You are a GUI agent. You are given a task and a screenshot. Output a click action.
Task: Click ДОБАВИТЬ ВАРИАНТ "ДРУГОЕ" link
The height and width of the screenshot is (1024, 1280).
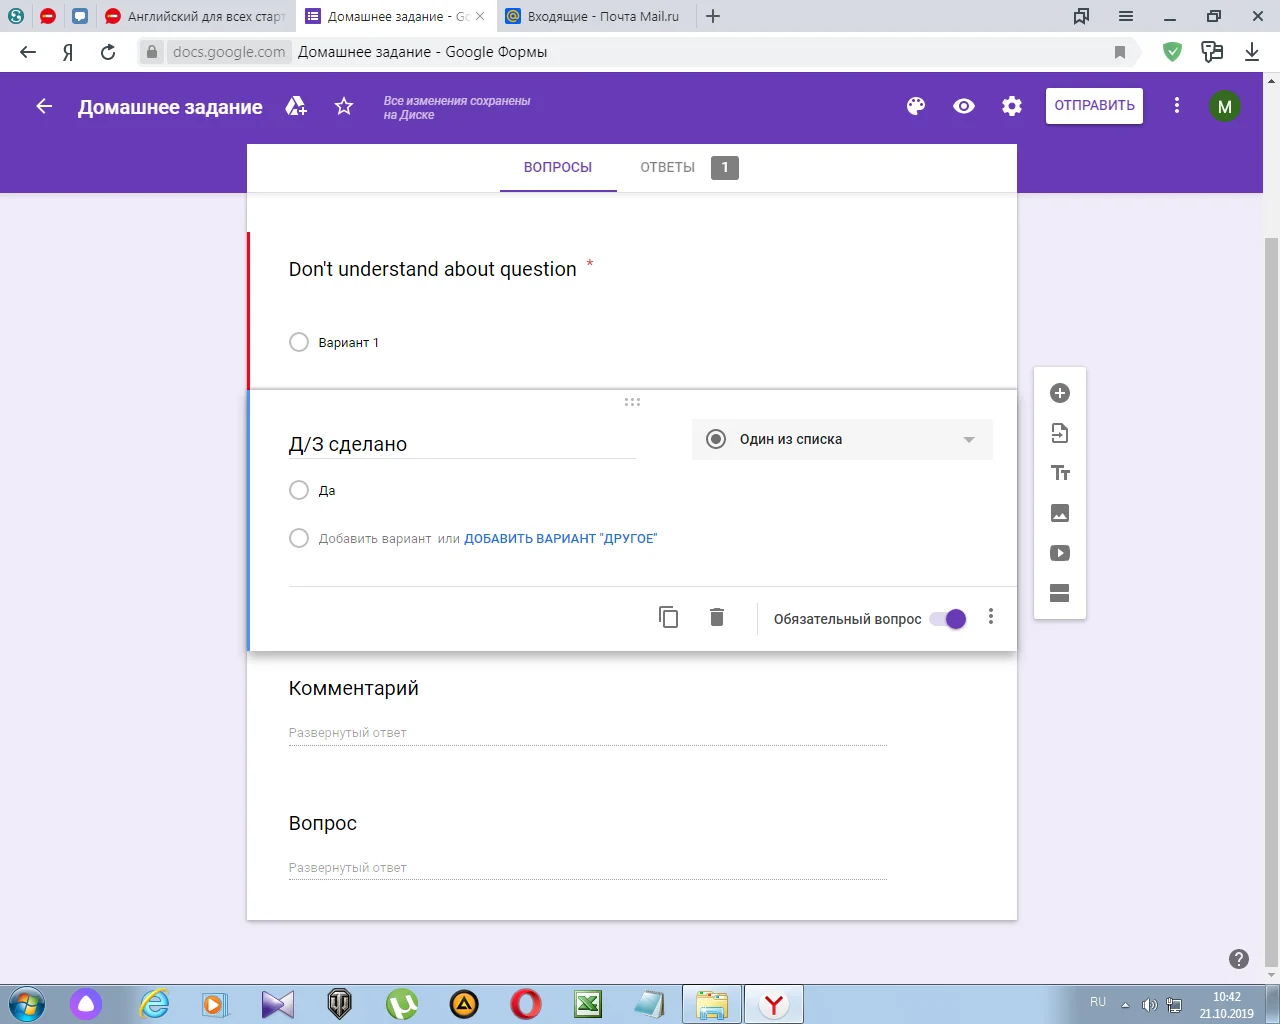pyautogui.click(x=560, y=538)
